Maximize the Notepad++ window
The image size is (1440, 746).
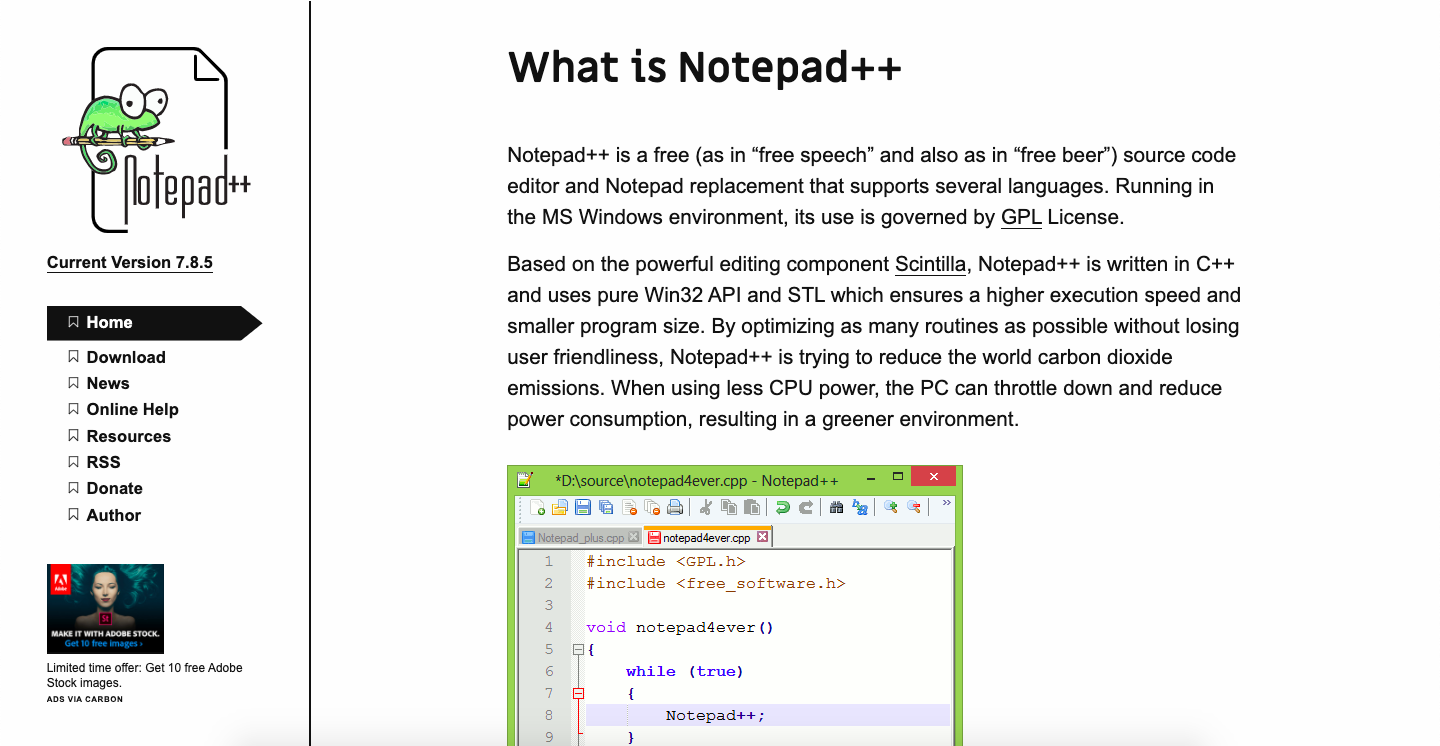click(x=898, y=477)
